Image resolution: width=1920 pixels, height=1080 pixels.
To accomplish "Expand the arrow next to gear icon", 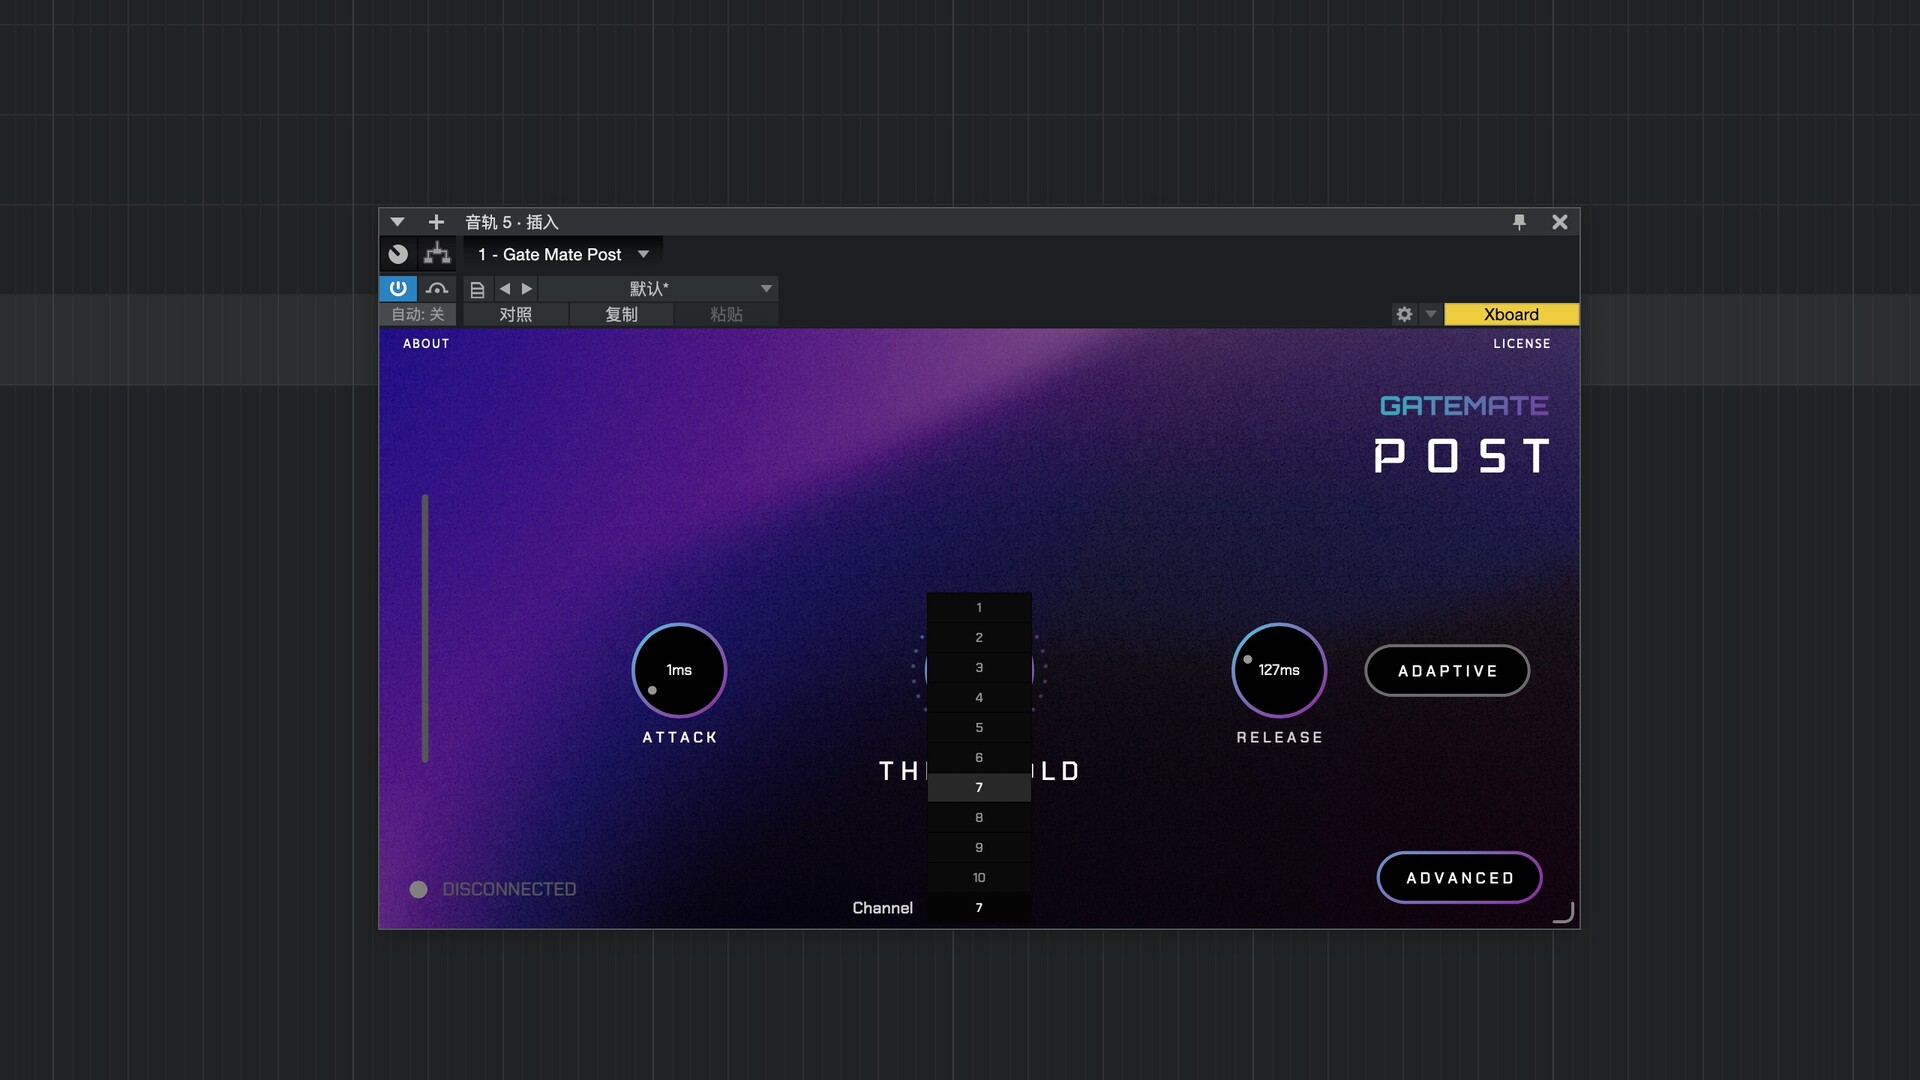I will [1431, 314].
